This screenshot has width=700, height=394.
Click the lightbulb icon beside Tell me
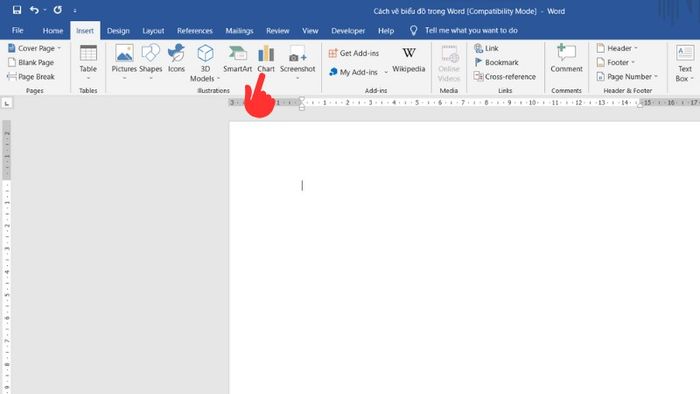(x=413, y=30)
